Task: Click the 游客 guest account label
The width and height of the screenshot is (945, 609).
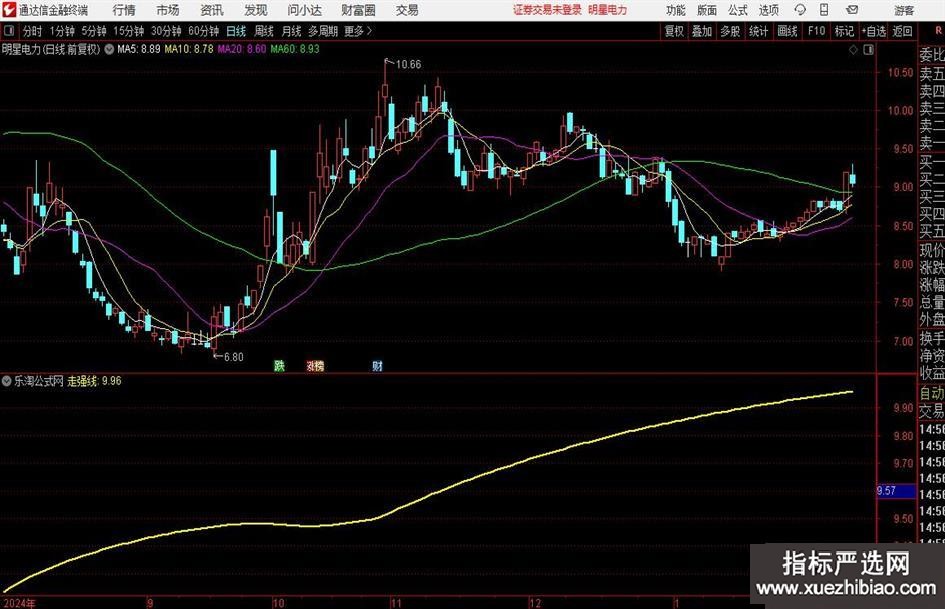Action: point(903,10)
